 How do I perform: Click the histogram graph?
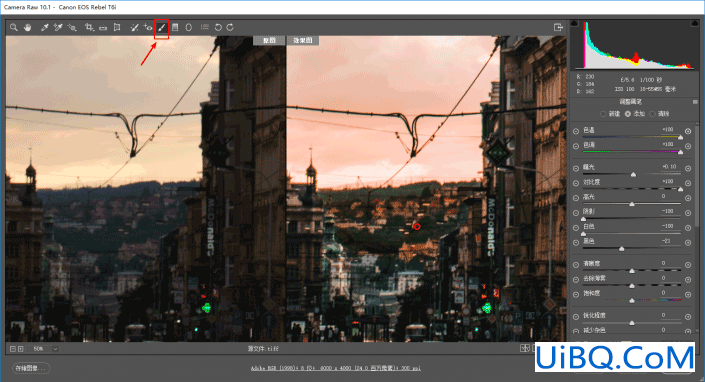click(x=635, y=45)
